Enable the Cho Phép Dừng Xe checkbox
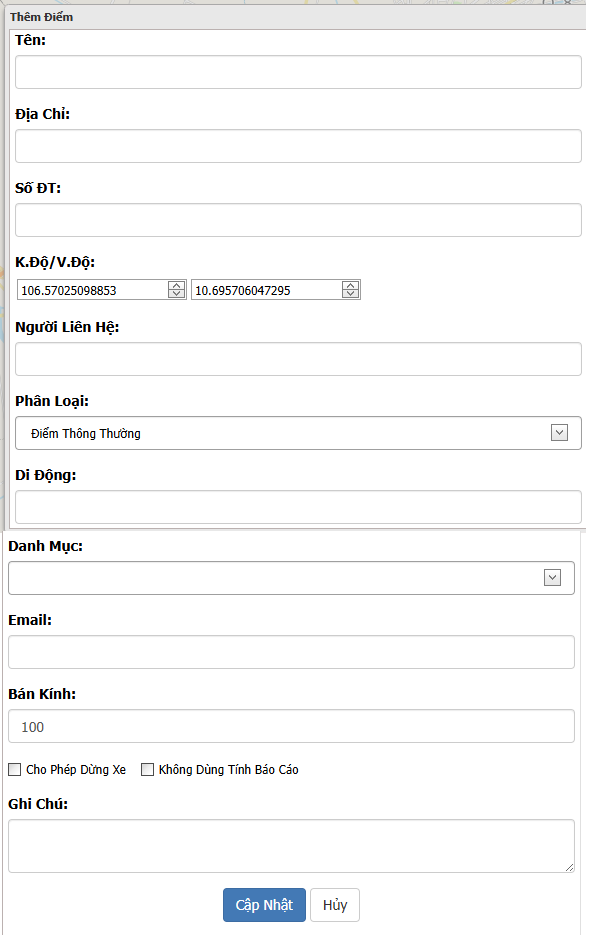 14,769
